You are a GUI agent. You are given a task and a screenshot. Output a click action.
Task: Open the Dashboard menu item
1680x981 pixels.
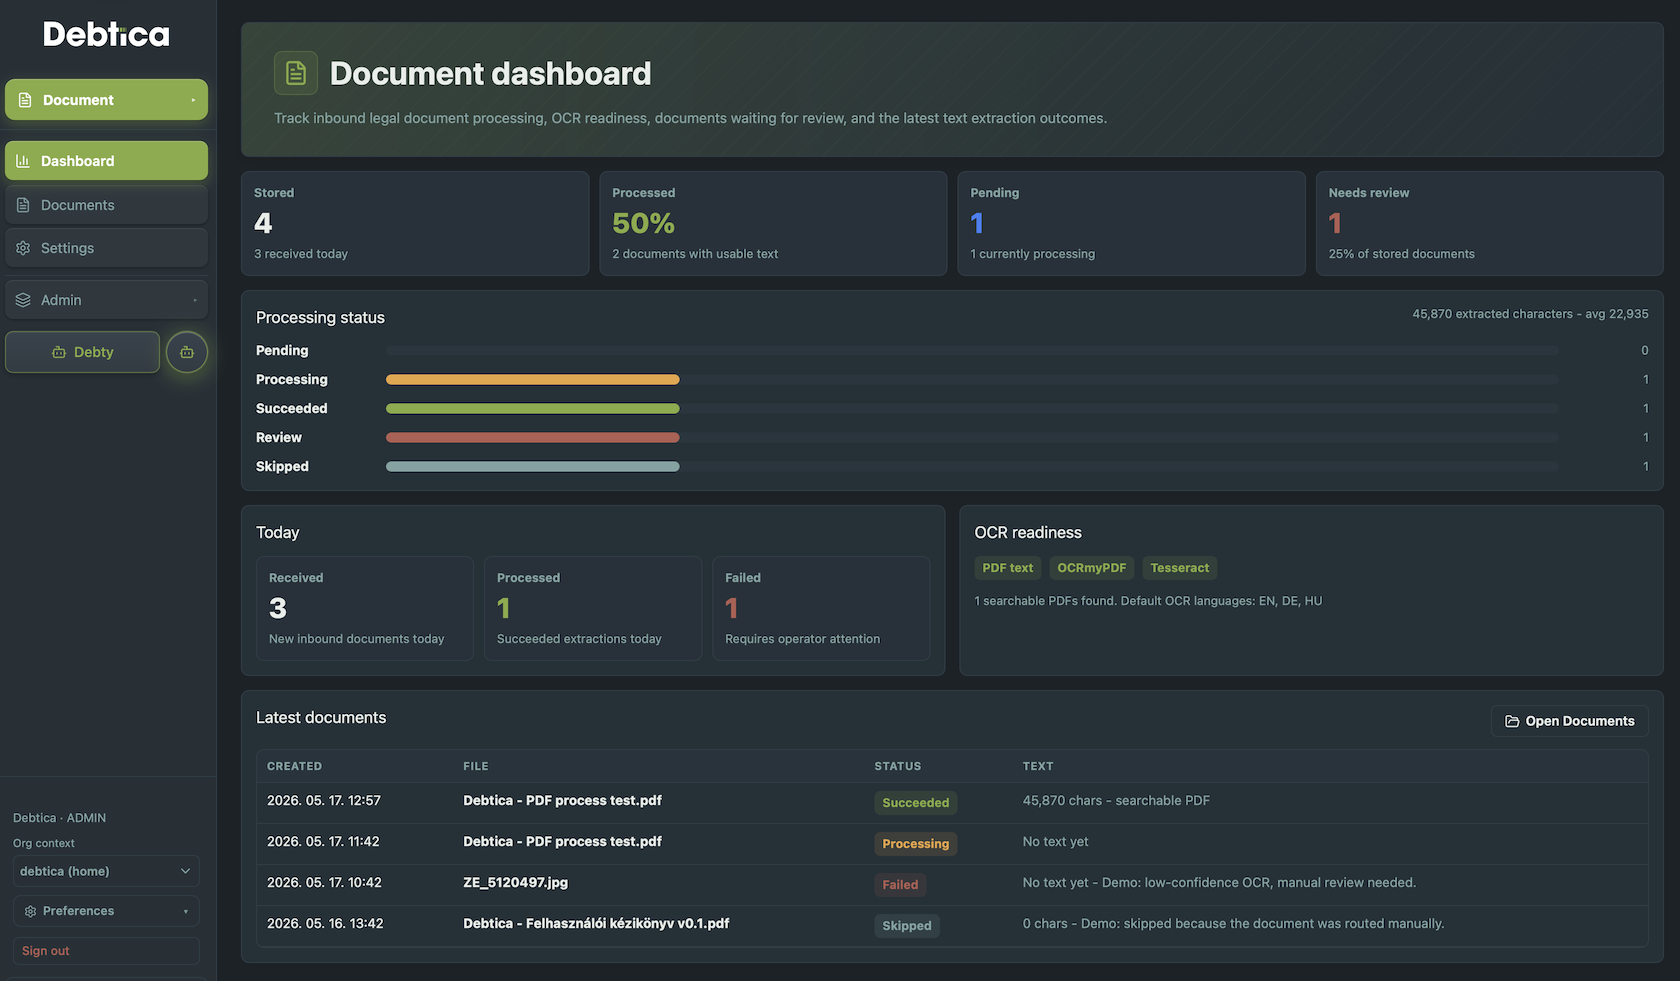pyautogui.click(x=106, y=161)
